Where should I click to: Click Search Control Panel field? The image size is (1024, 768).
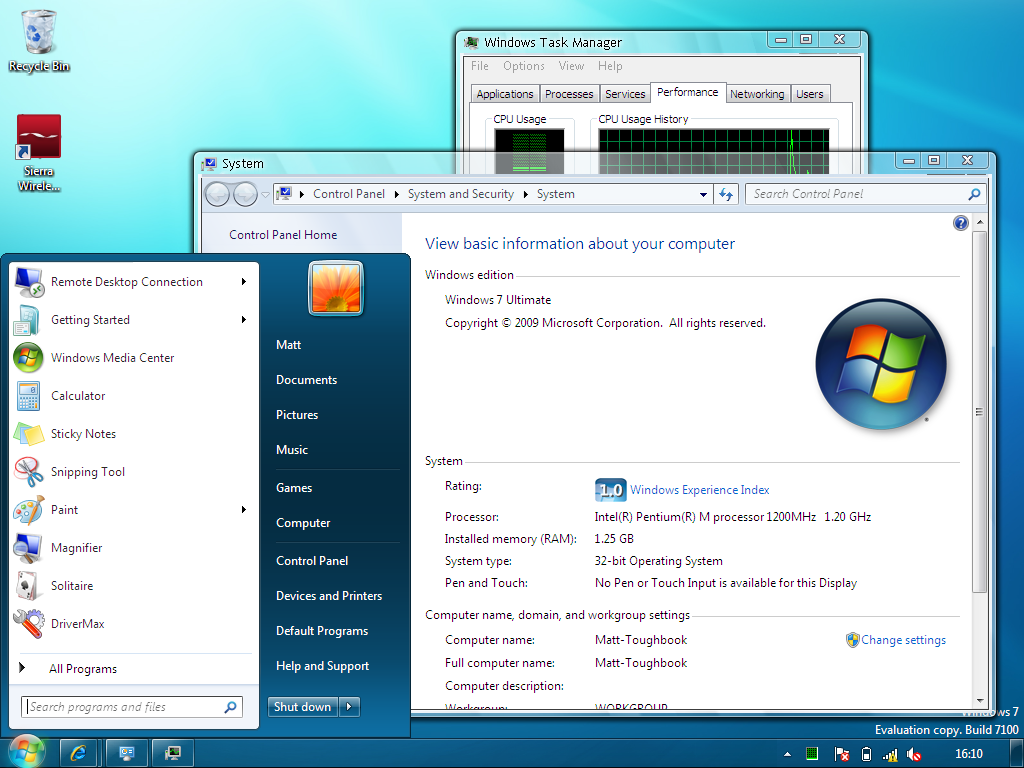865,194
